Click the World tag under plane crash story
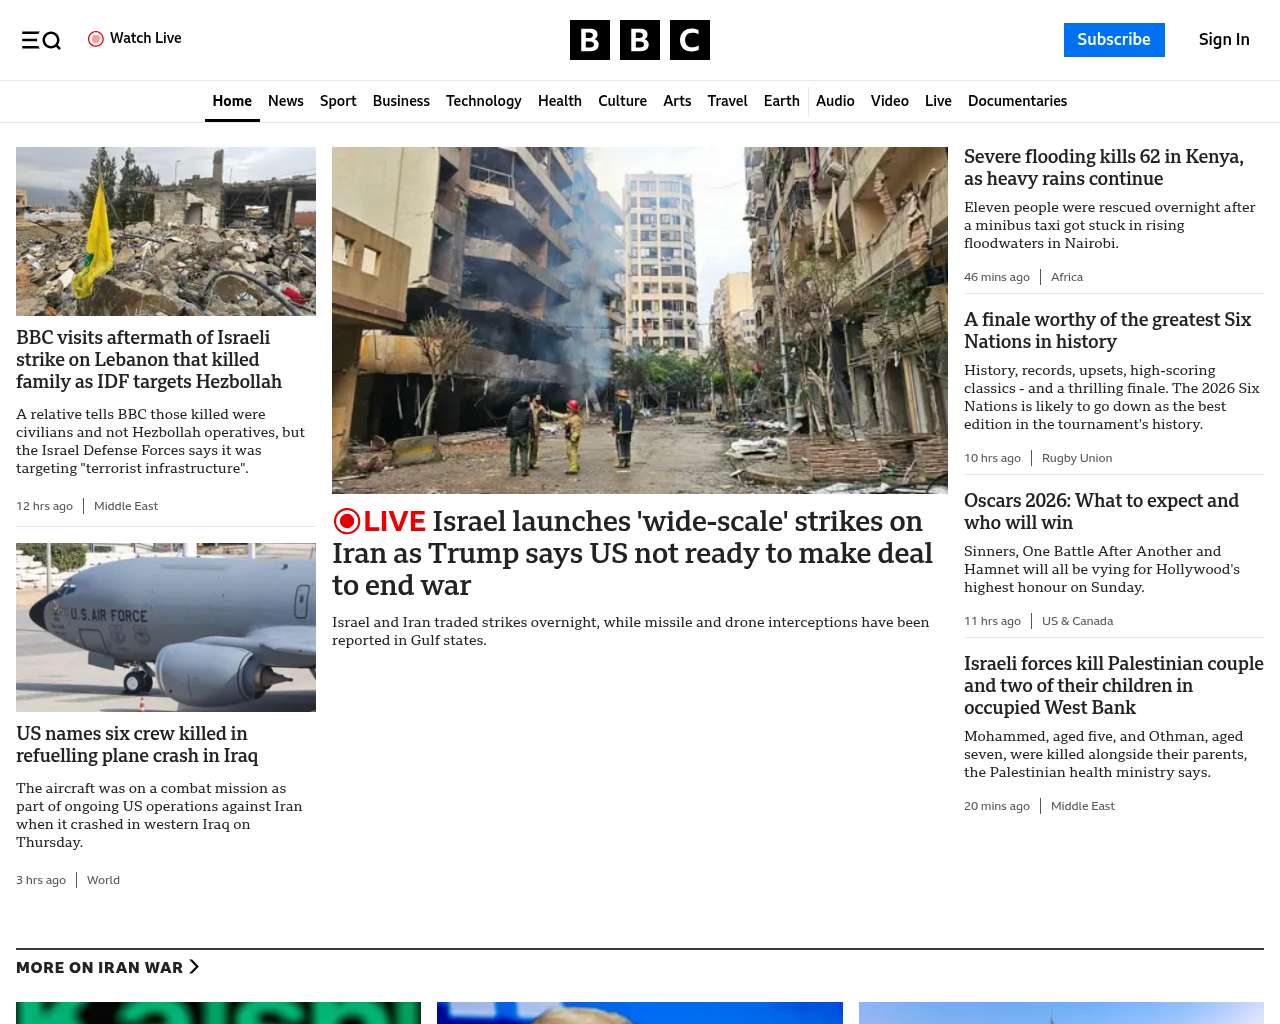Image resolution: width=1280 pixels, height=1024 pixels. click(x=103, y=880)
